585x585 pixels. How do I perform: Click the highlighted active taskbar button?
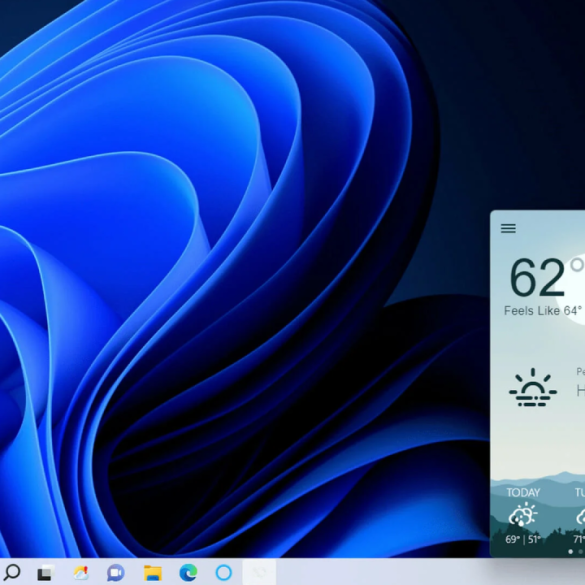[x=259, y=572]
